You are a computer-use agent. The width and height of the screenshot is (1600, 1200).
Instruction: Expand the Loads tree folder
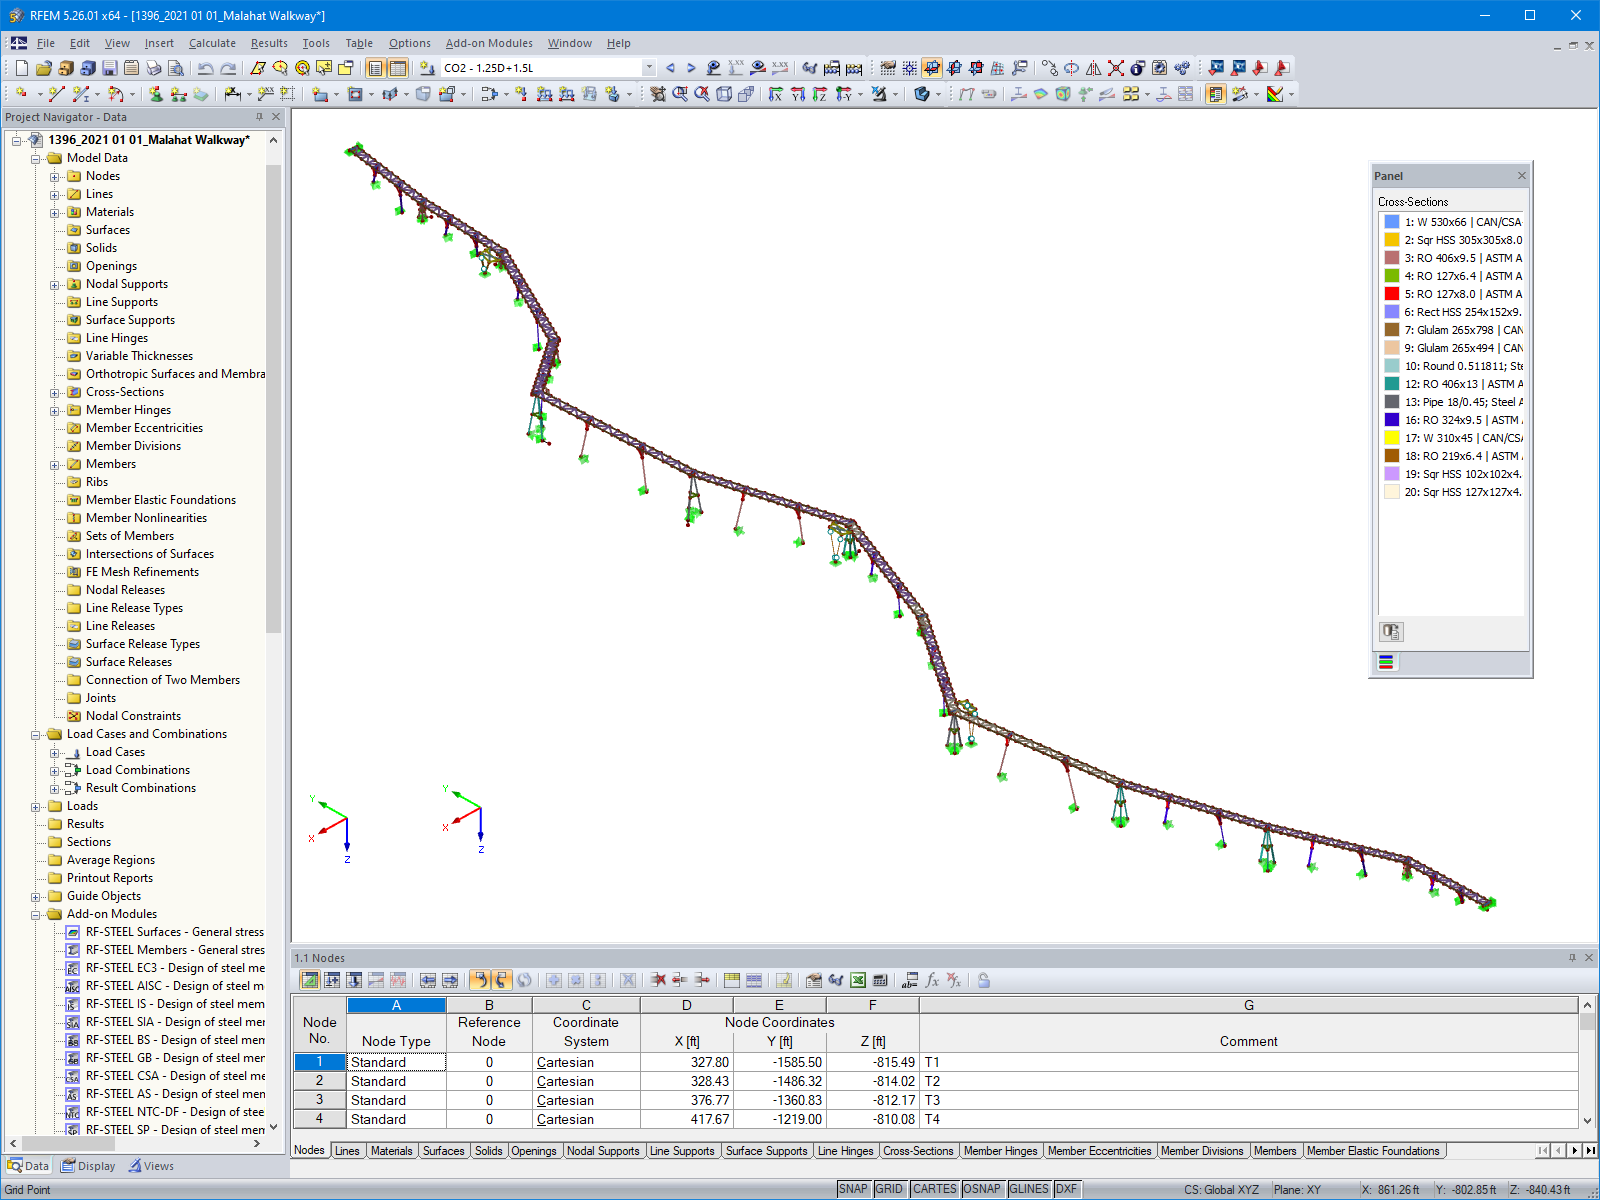point(36,806)
